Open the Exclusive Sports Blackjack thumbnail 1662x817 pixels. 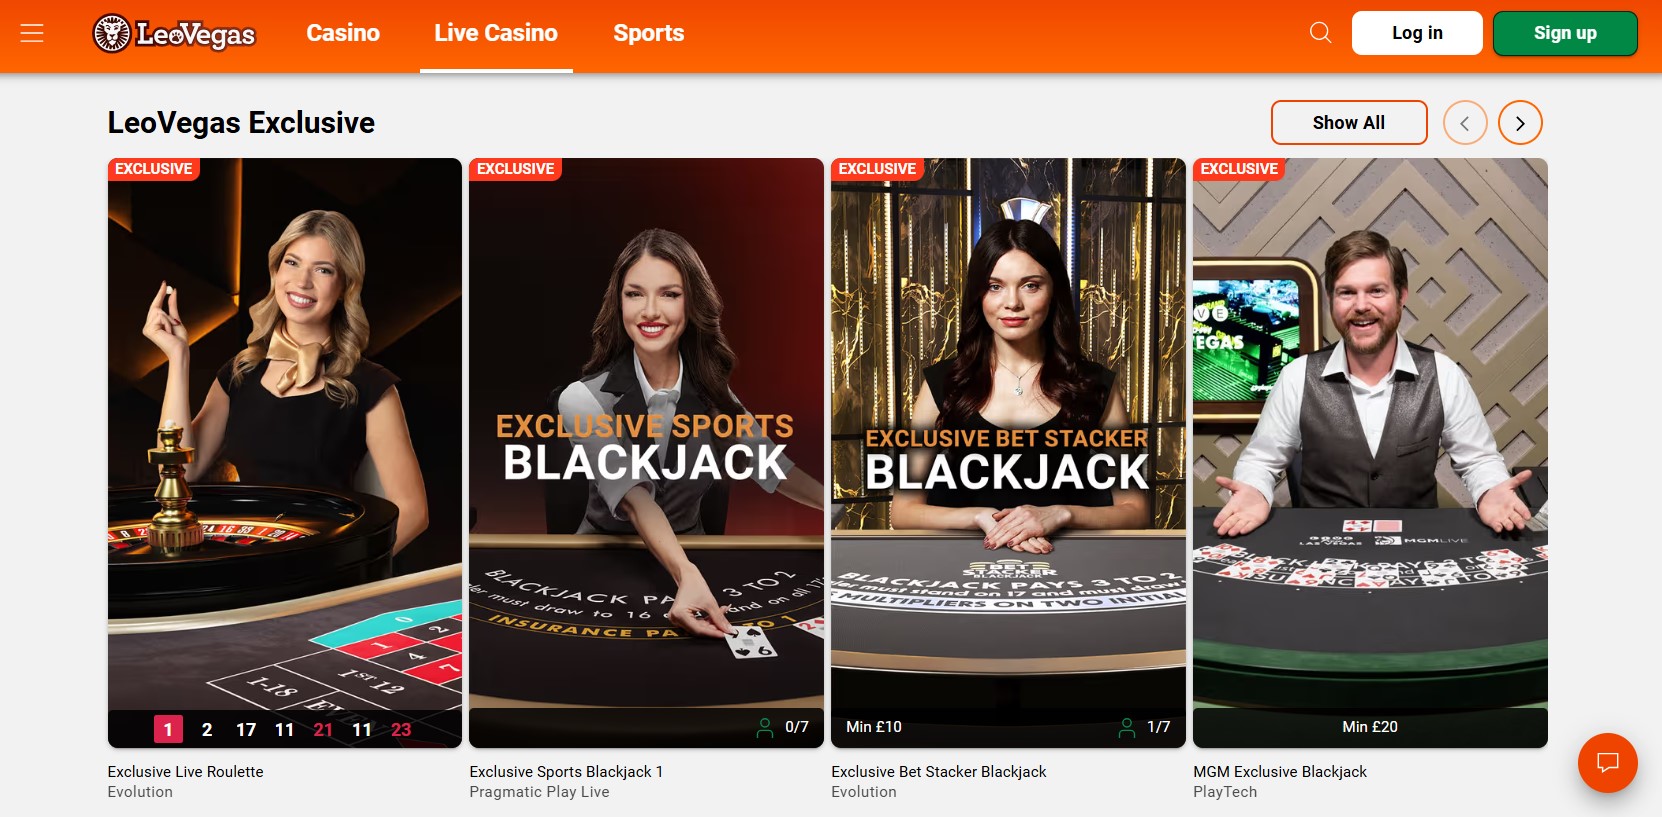(646, 453)
